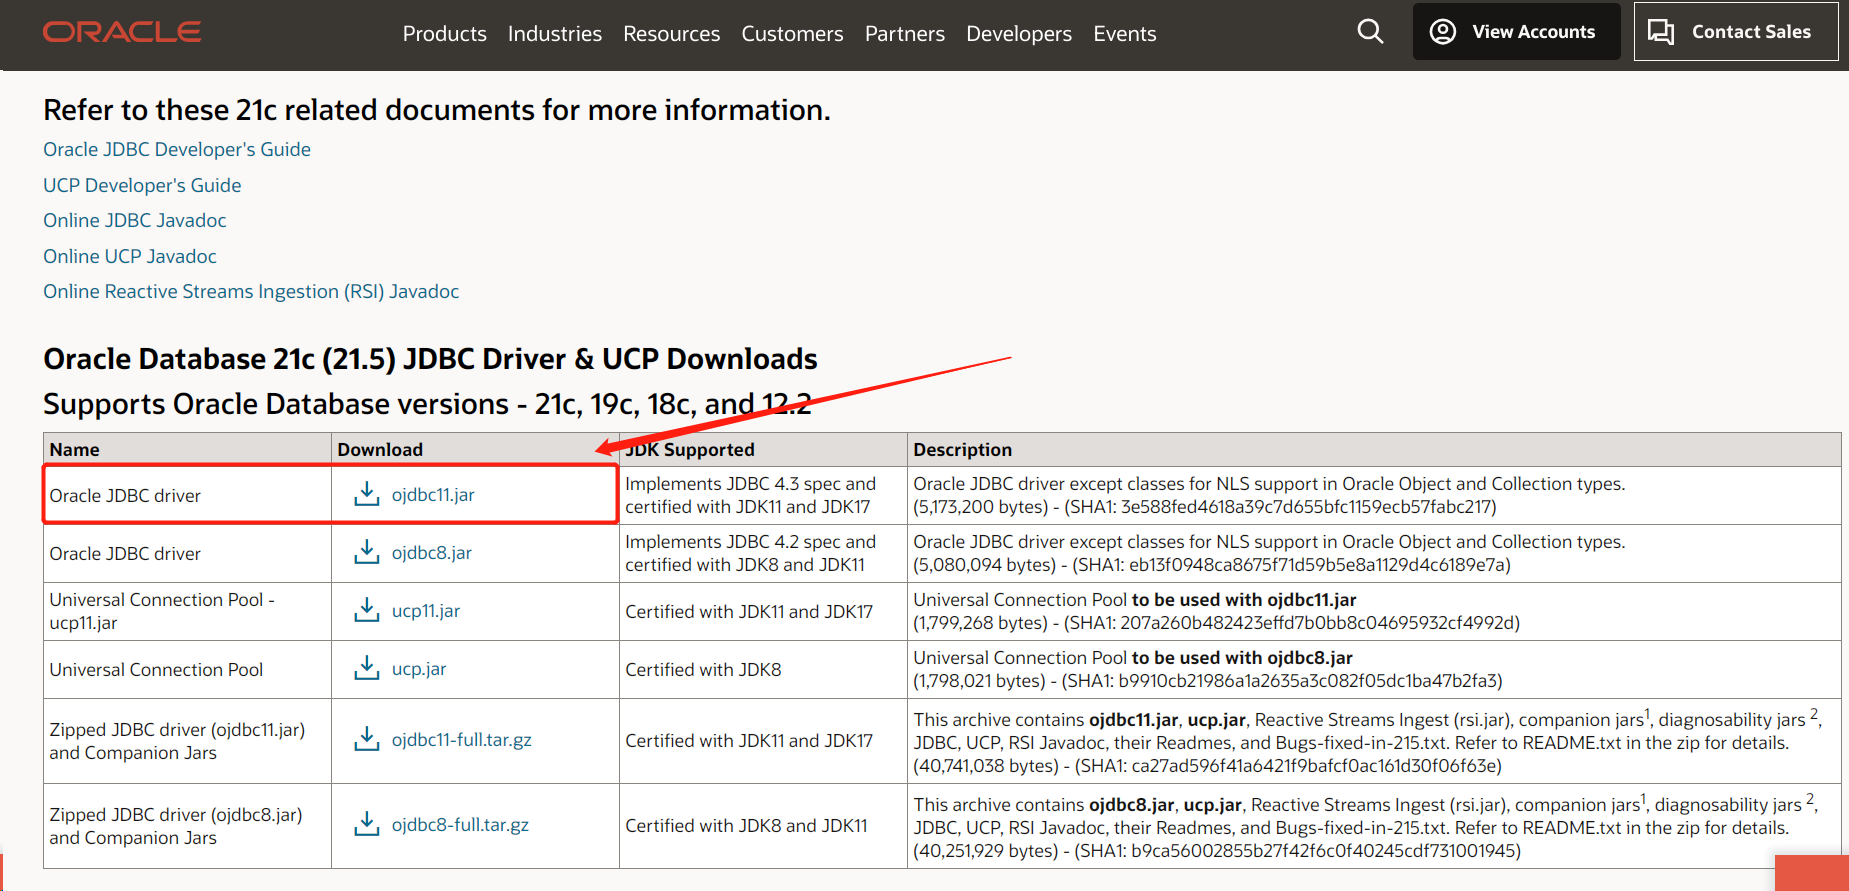Download the ojdbc11.jar file link

(x=433, y=495)
